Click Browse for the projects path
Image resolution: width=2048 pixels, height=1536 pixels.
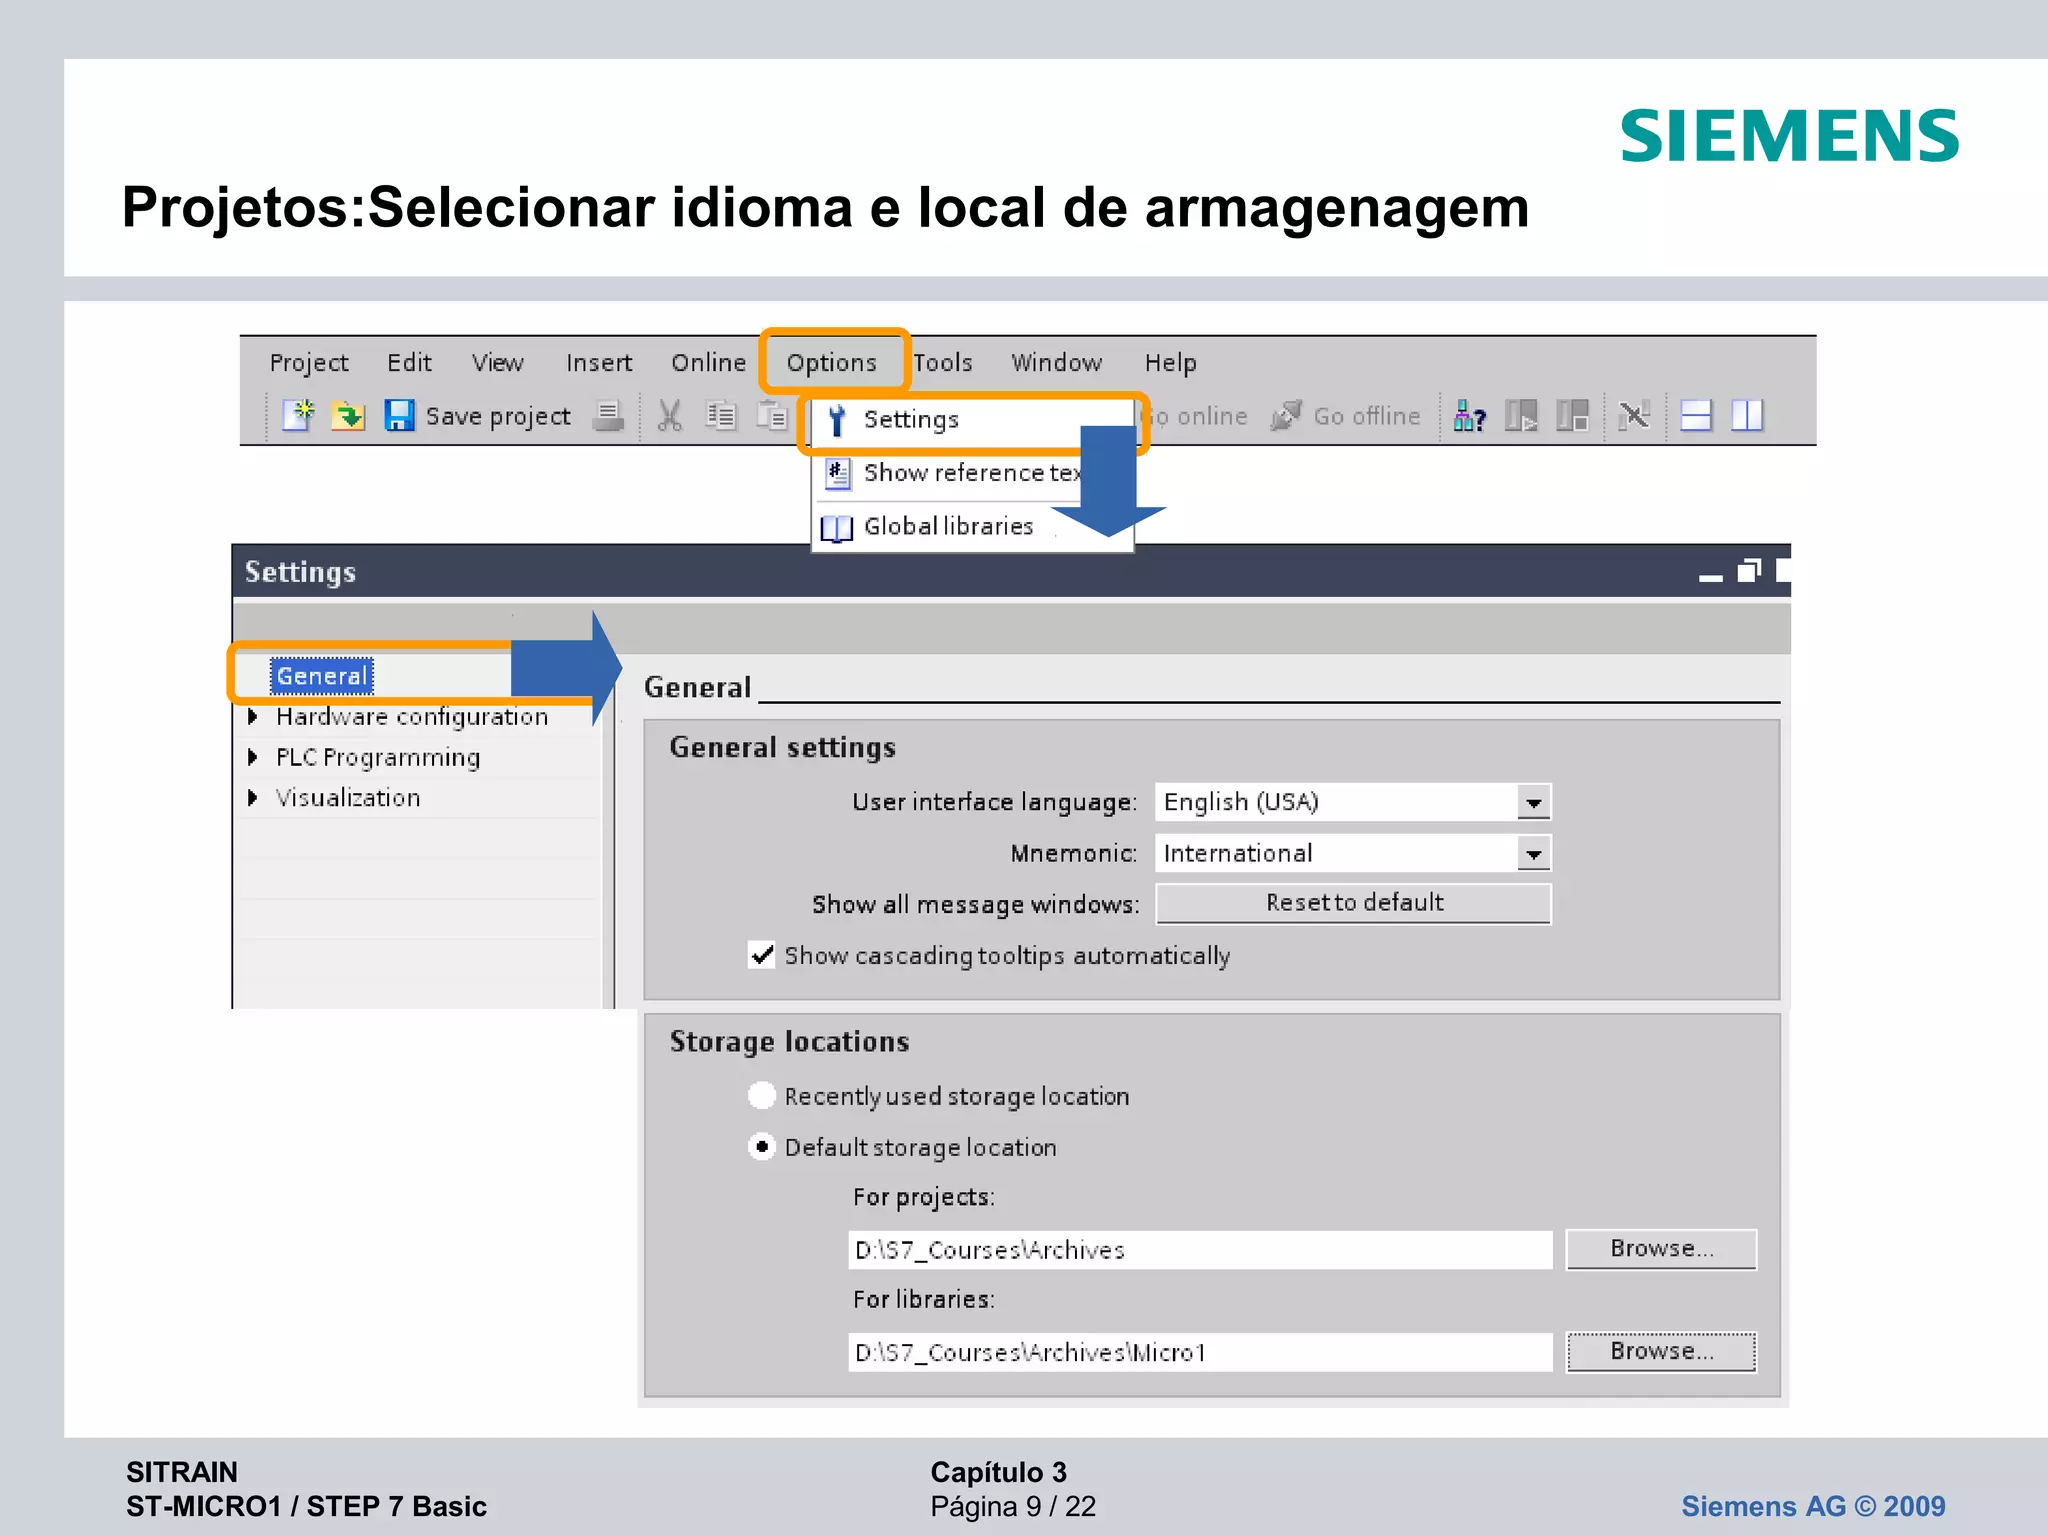pyautogui.click(x=1661, y=1249)
